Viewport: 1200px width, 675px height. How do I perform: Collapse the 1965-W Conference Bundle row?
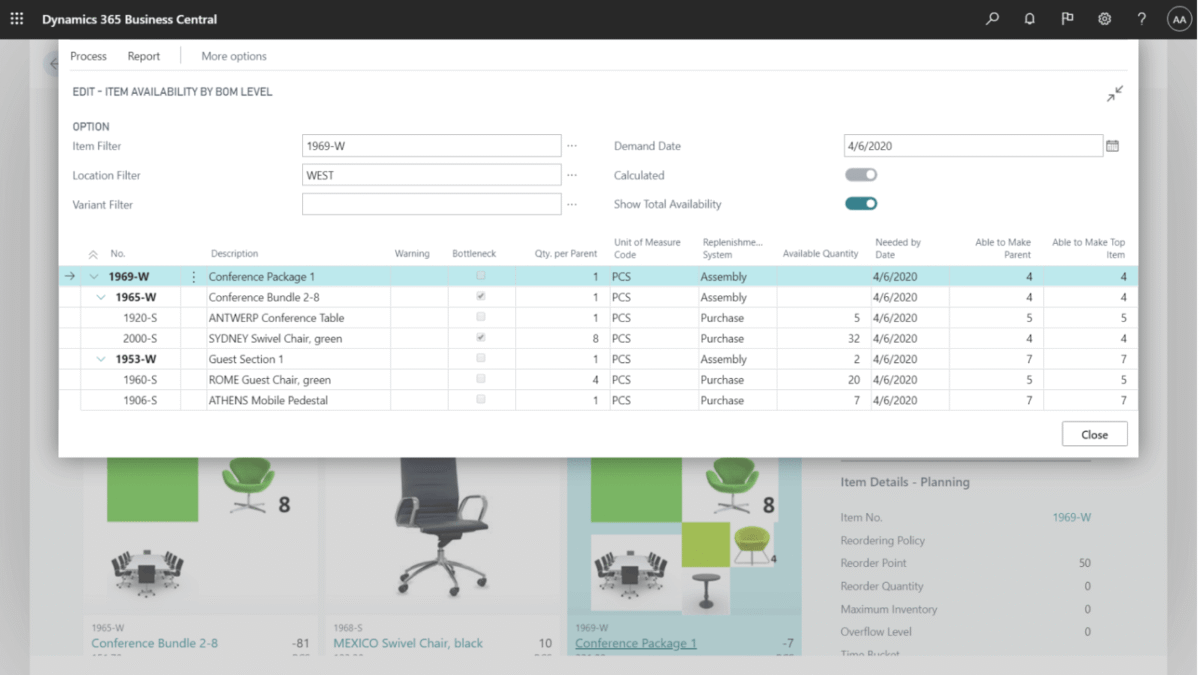[101, 297]
